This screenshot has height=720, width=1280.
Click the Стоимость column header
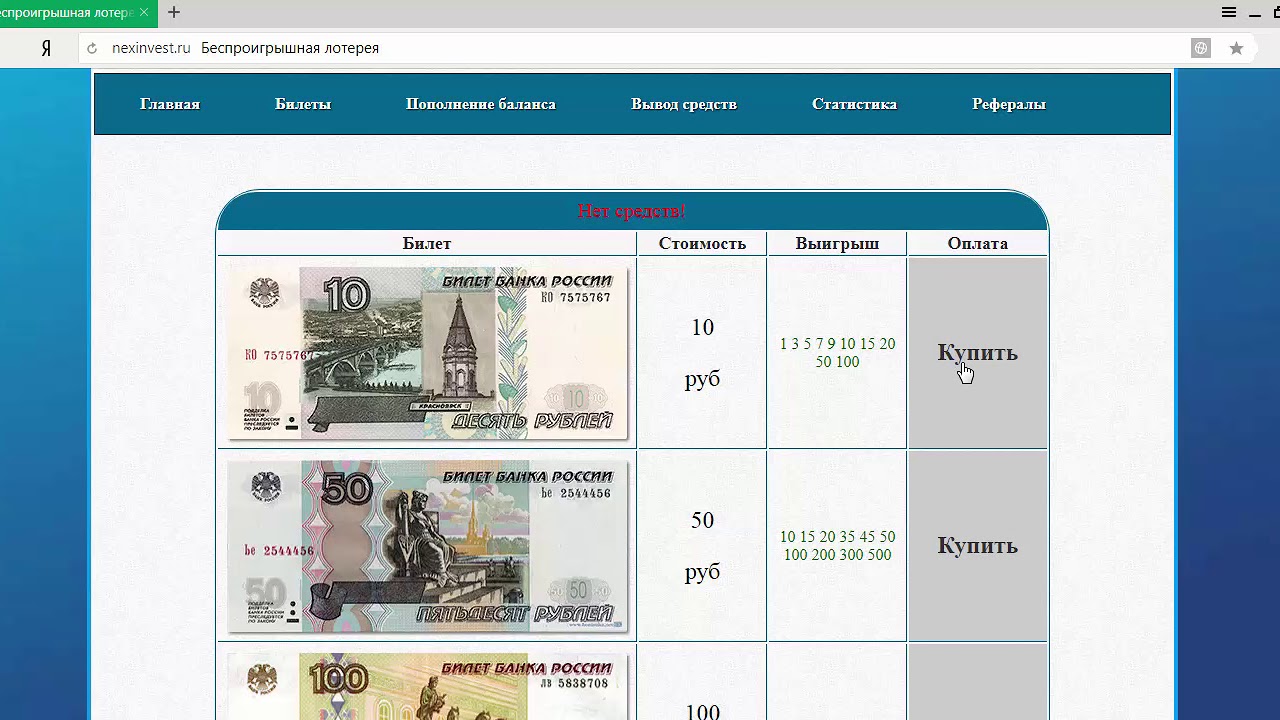[702, 243]
